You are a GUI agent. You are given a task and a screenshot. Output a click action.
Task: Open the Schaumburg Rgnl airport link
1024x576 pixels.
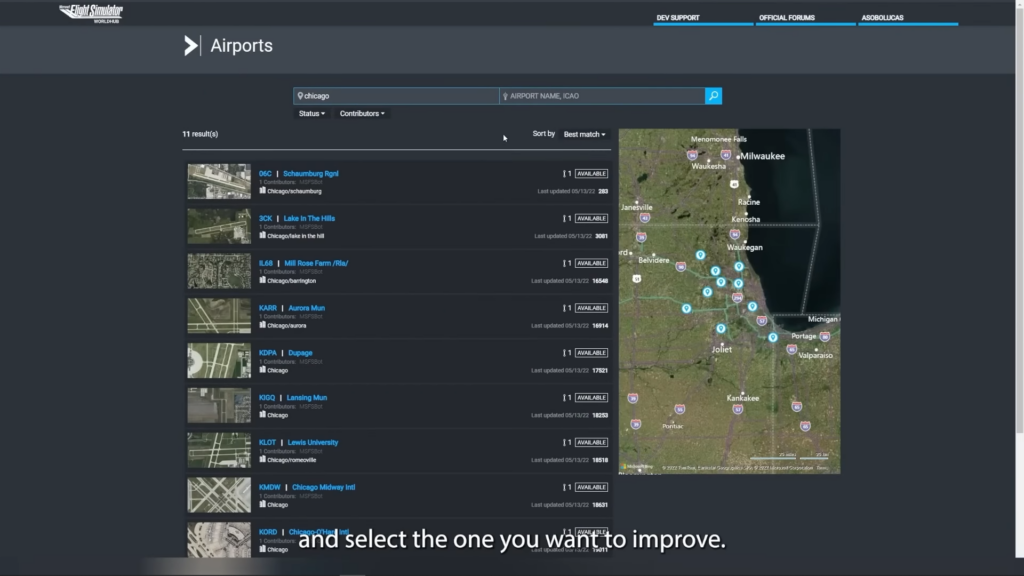[x=311, y=174]
